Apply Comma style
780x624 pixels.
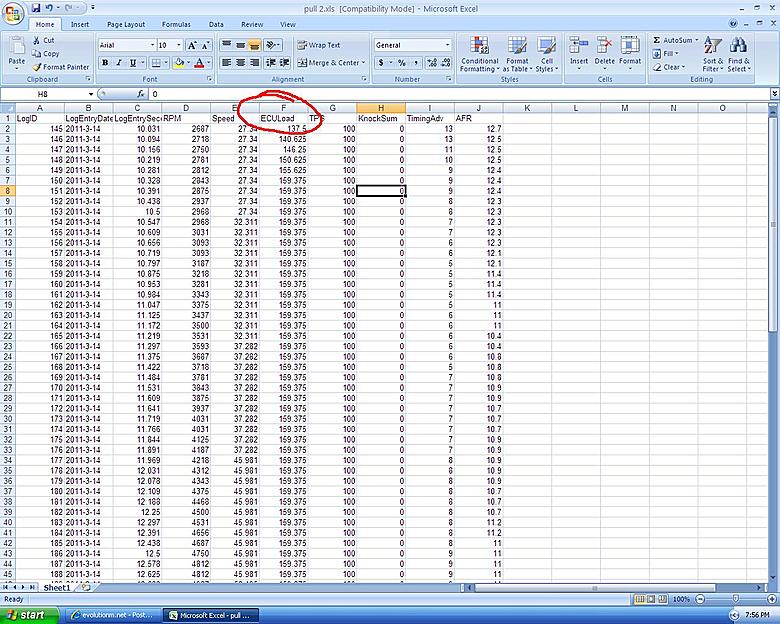pos(416,63)
